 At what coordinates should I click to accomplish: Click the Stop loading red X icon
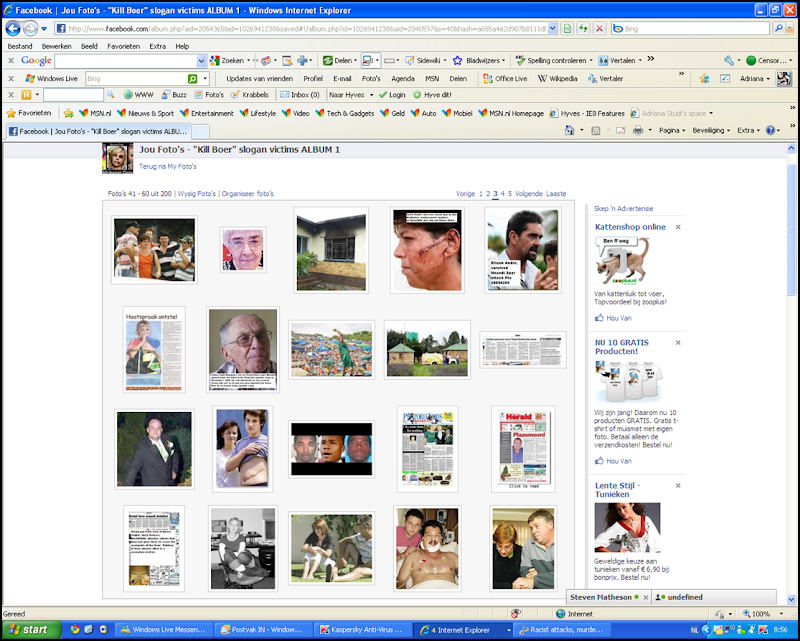(x=599, y=29)
